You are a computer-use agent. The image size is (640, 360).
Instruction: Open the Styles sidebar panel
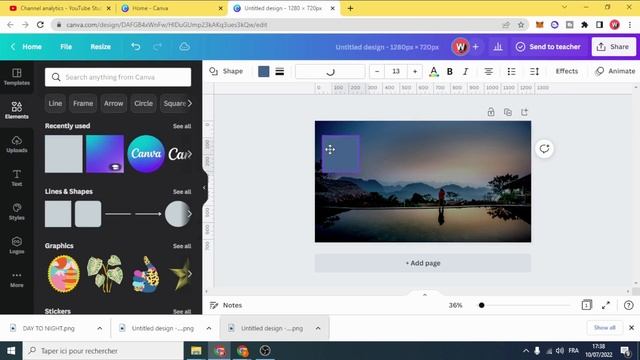pyautogui.click(x=17, y=211)
